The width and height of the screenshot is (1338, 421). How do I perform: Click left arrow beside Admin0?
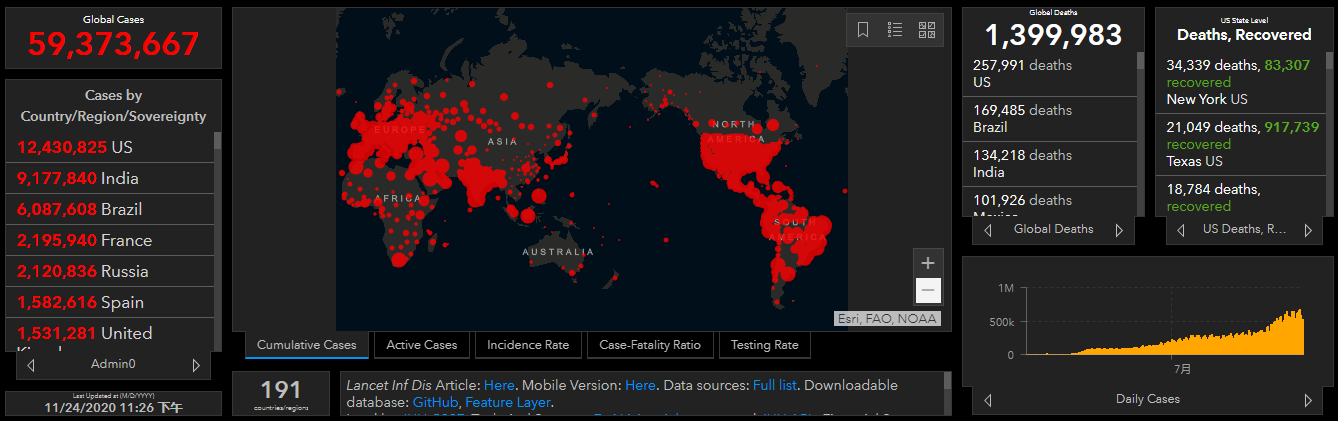31,365
